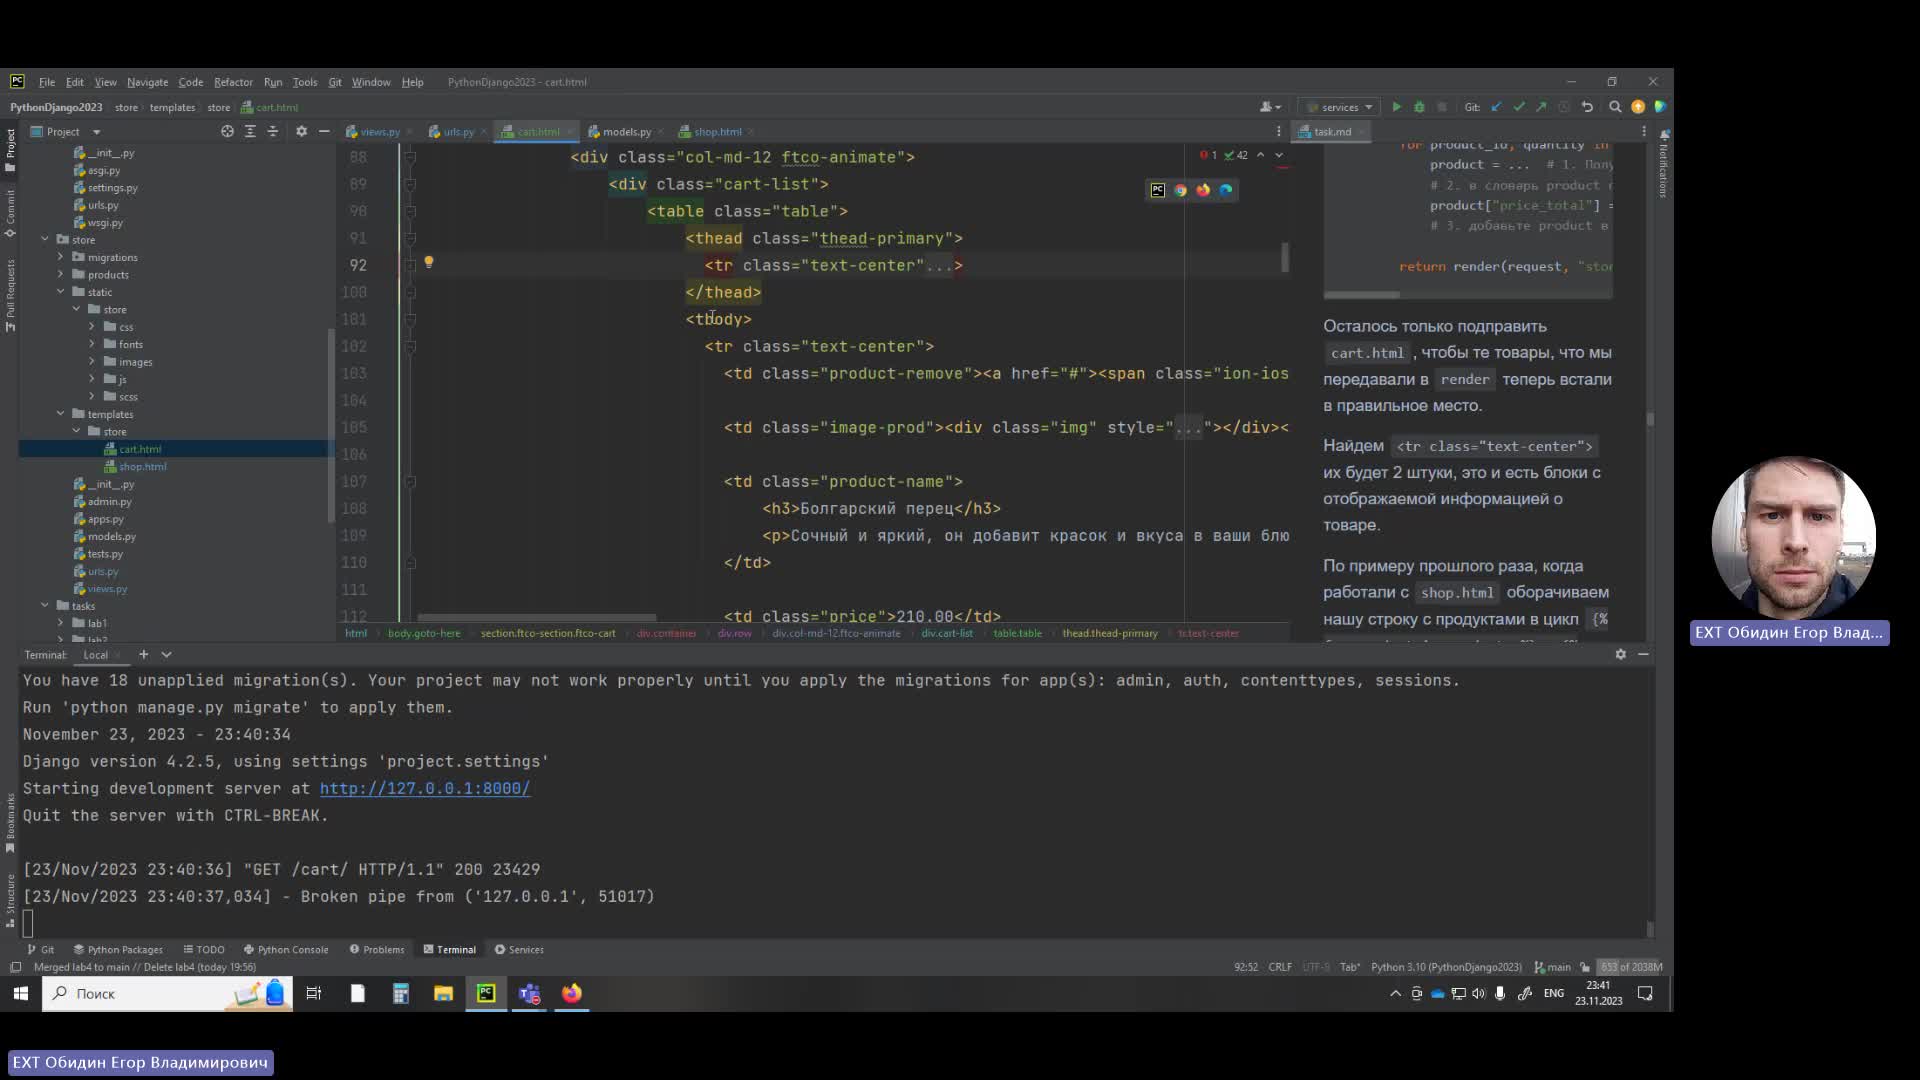This screenshot has height=1080, width=1920.
Task: Toggle ENG keyboard language indicator
Action: (x=1553, y=993)
